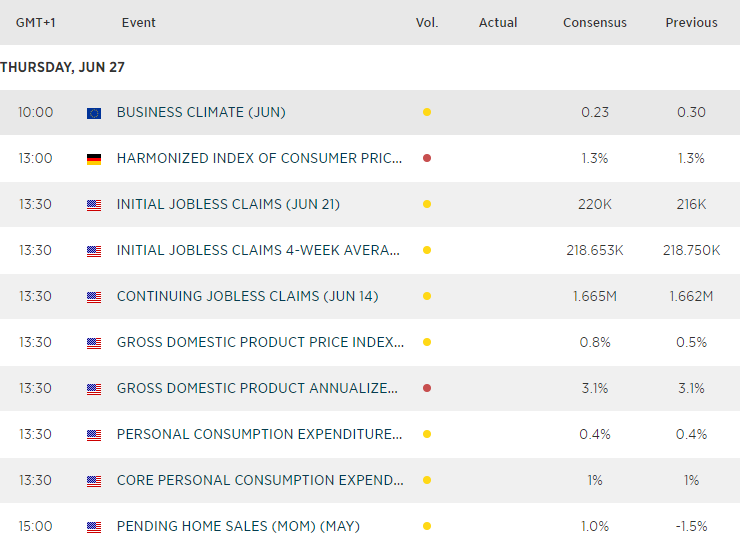Image resolution: width=740 pixels, height=553 pixels.
Task: Open Initial Jobless Claims 4-Week Average event
Action: (x=259, y=250)
